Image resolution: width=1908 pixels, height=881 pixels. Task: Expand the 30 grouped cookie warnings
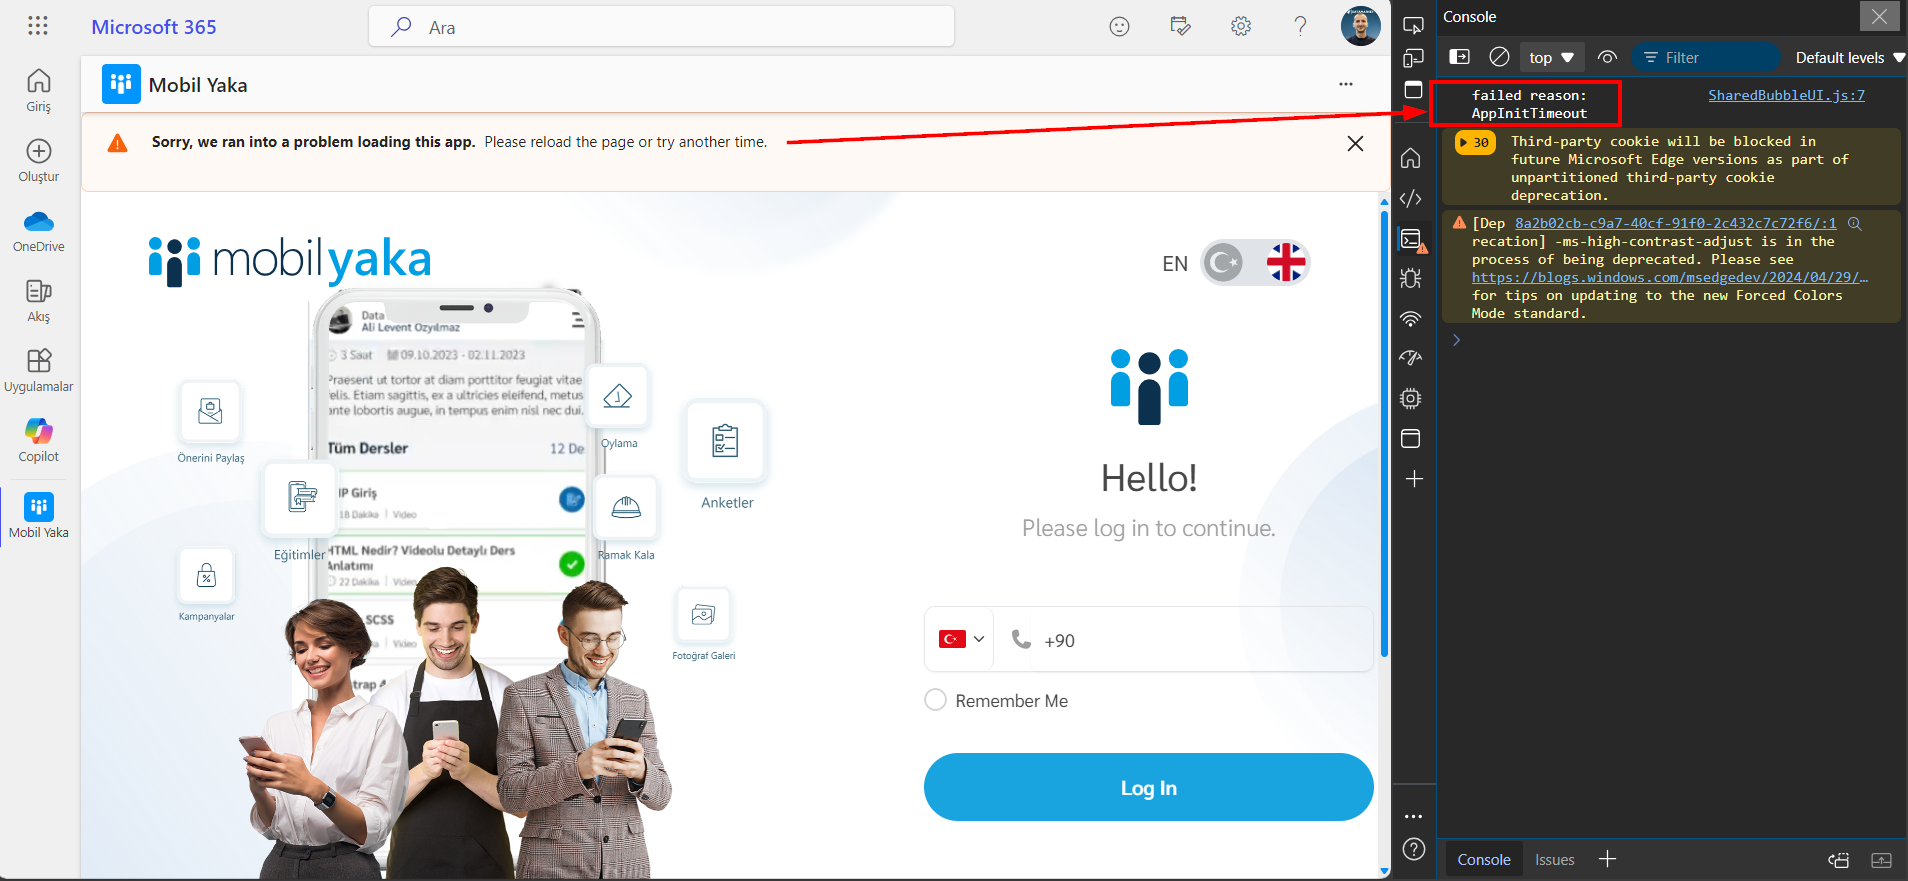pos(1475,143)
